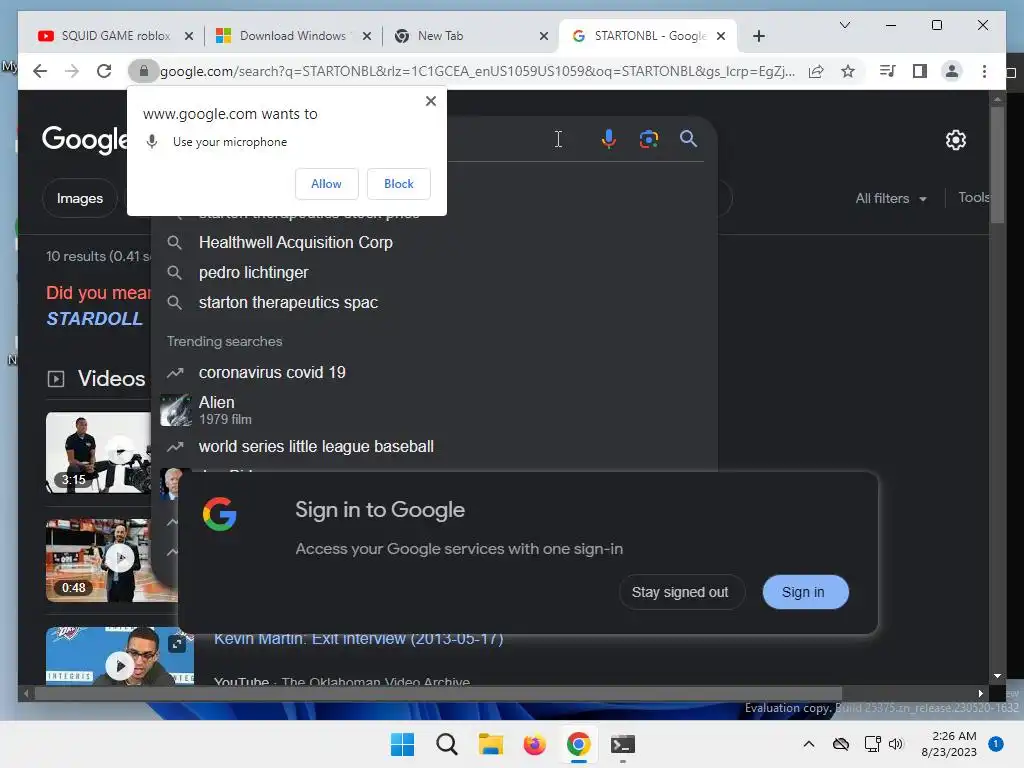Share this page icon
Image resolution: width=1024 pixels, height=768 pixels.
(816, 71)
